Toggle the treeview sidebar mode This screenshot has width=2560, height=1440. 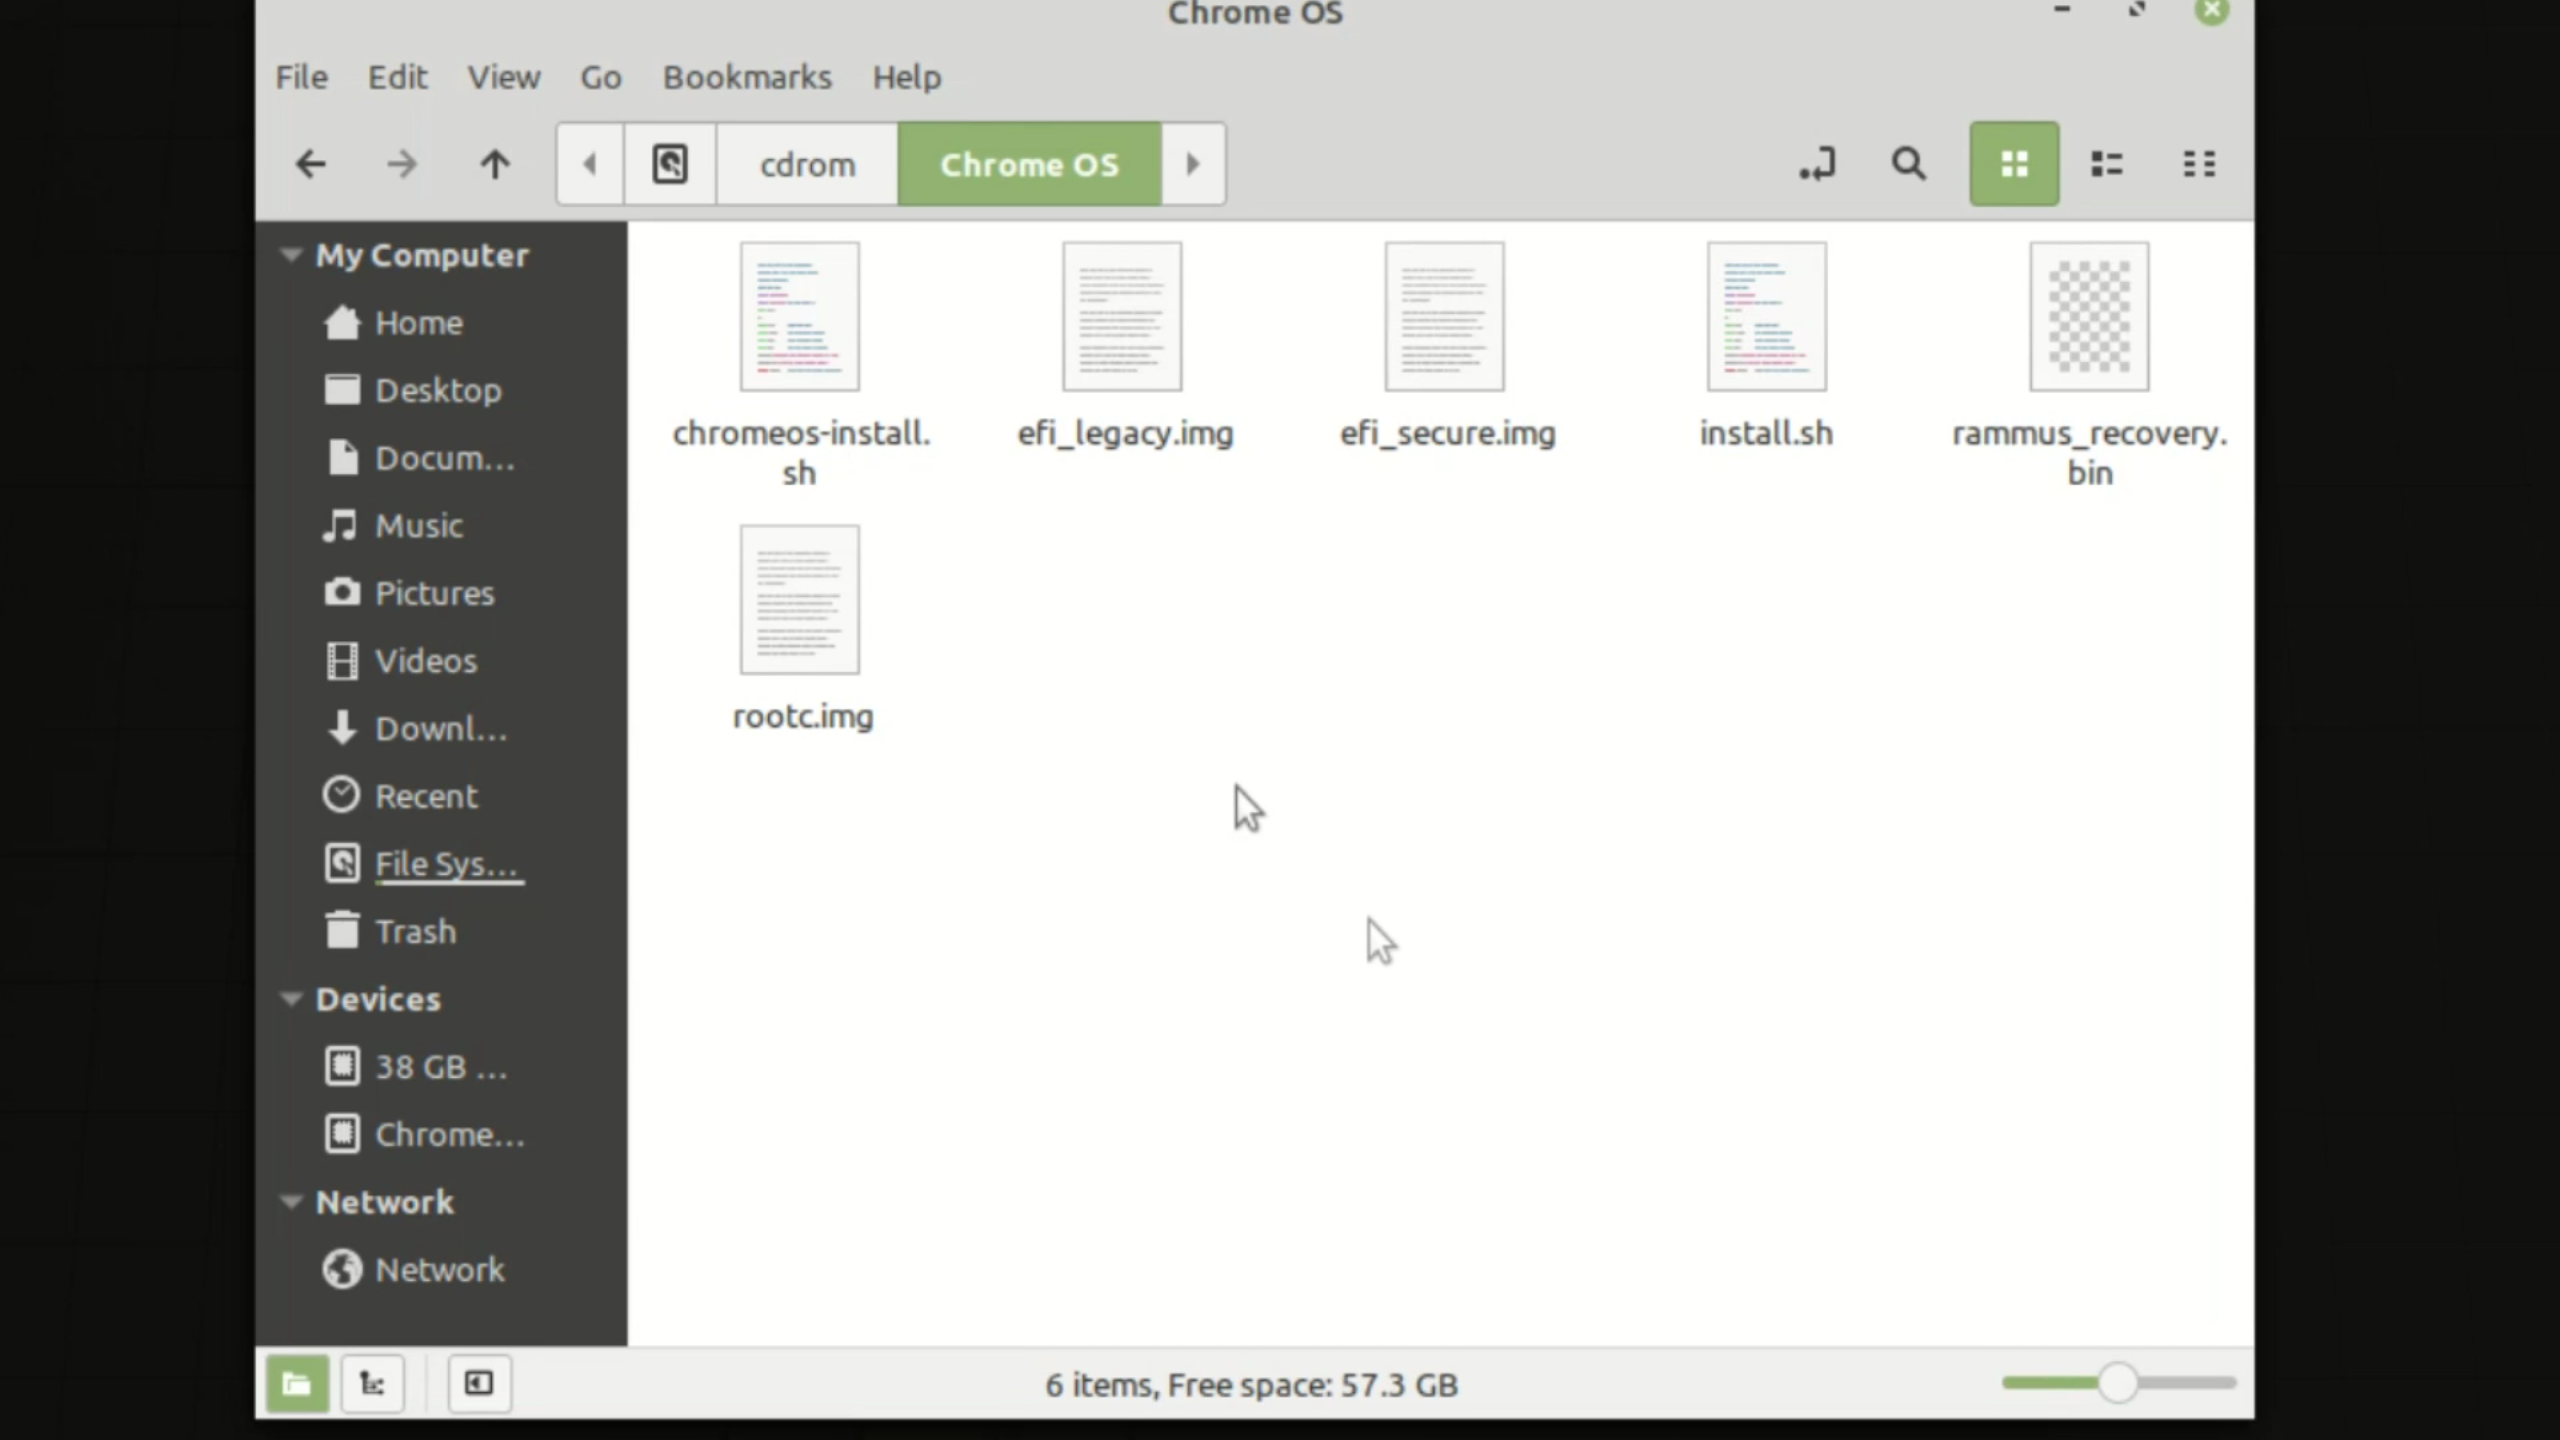coord(372,1383)
